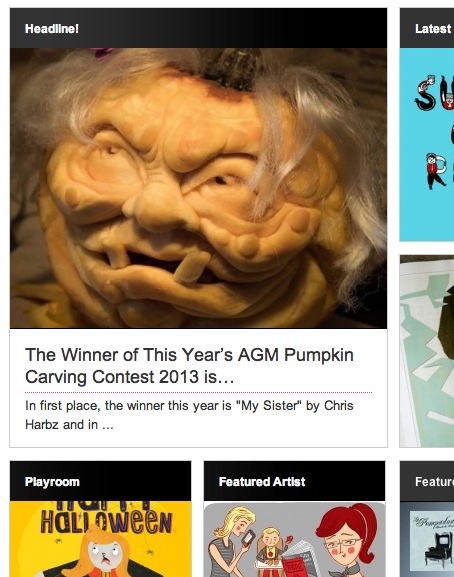The image size is (454, 577).
Task: Open the carved pumpkin headline image
Action: point(198,188)
